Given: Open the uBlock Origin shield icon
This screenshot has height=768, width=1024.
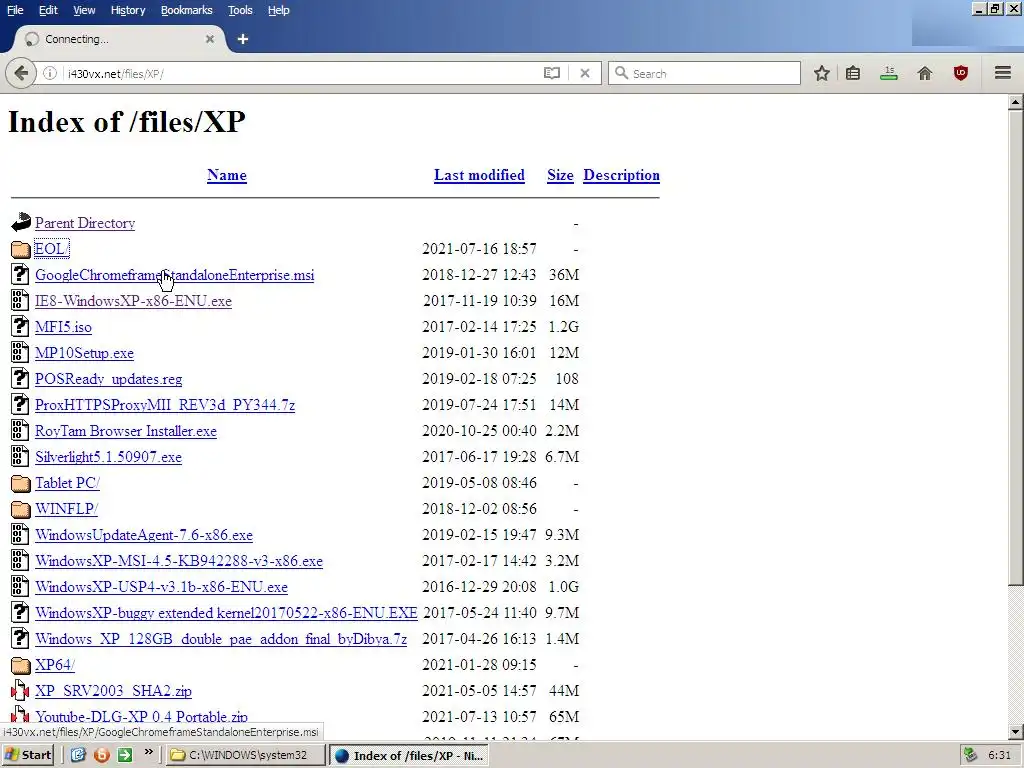Looking at the screenshot, I should coord(961,73).
